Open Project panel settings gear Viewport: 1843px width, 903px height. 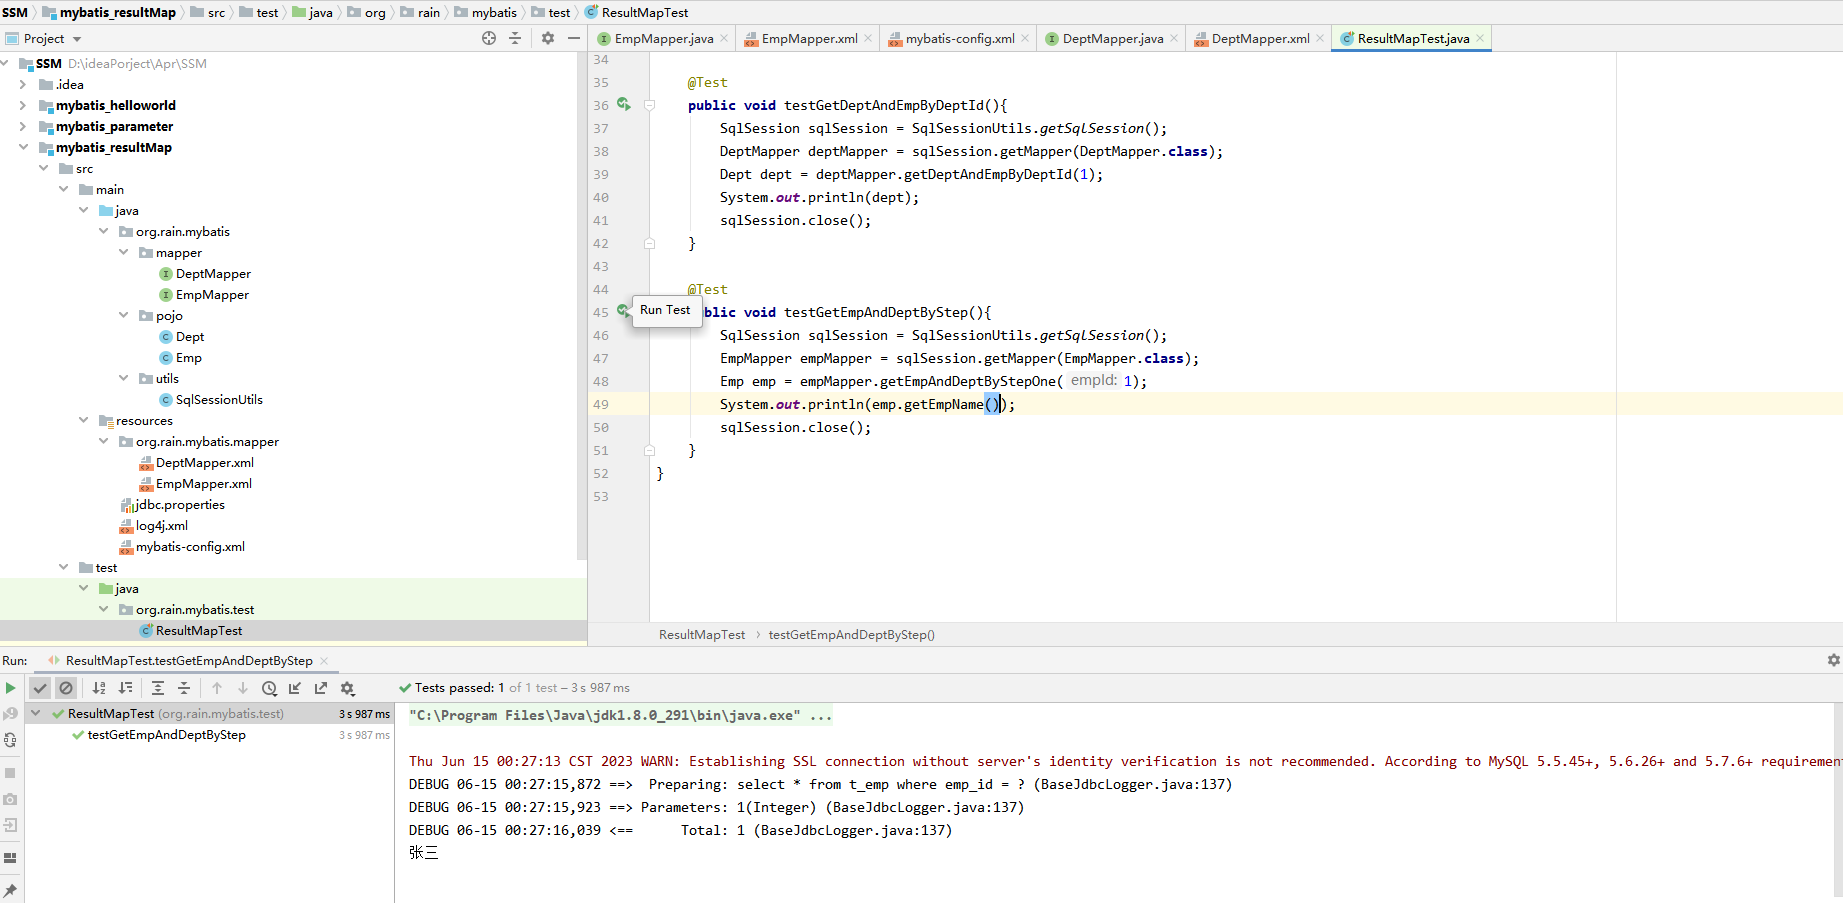tap(548, 38)
